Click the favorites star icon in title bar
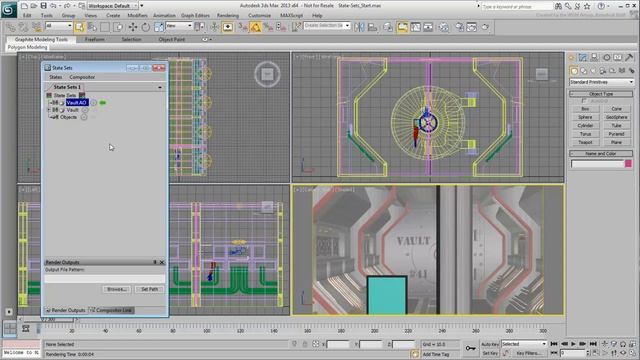Image resolution: width=640 pixels, height=360 pixels. (x=587, y=6)
